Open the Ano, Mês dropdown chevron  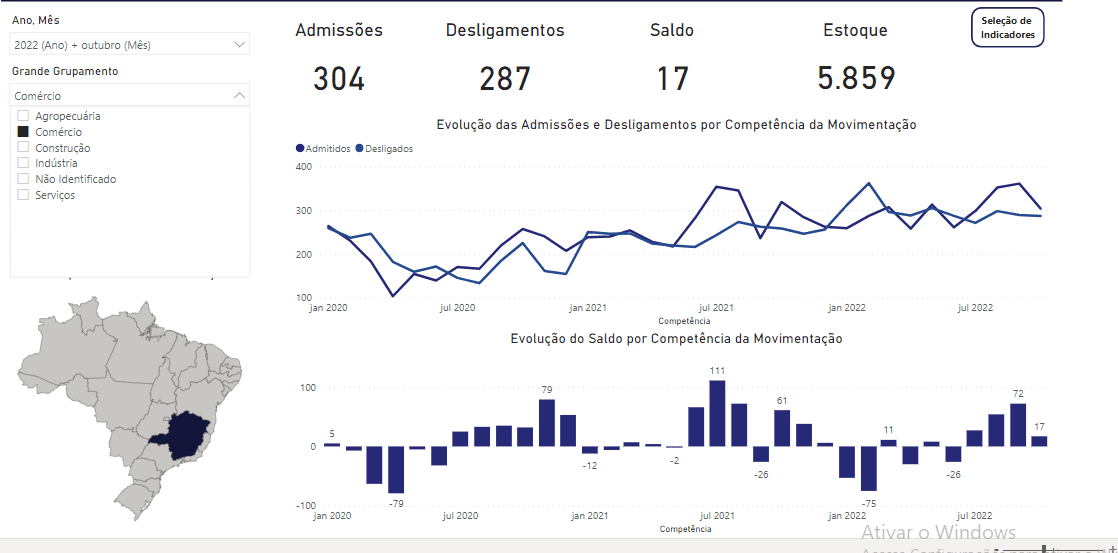point(239,44)
